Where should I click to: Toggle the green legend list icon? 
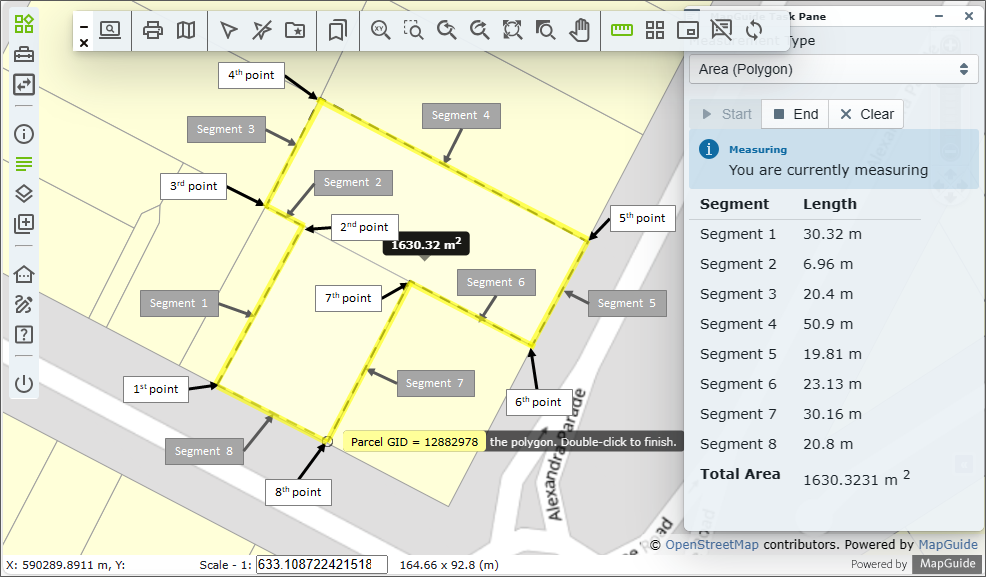pyautogui.click(x=24, y=164)
